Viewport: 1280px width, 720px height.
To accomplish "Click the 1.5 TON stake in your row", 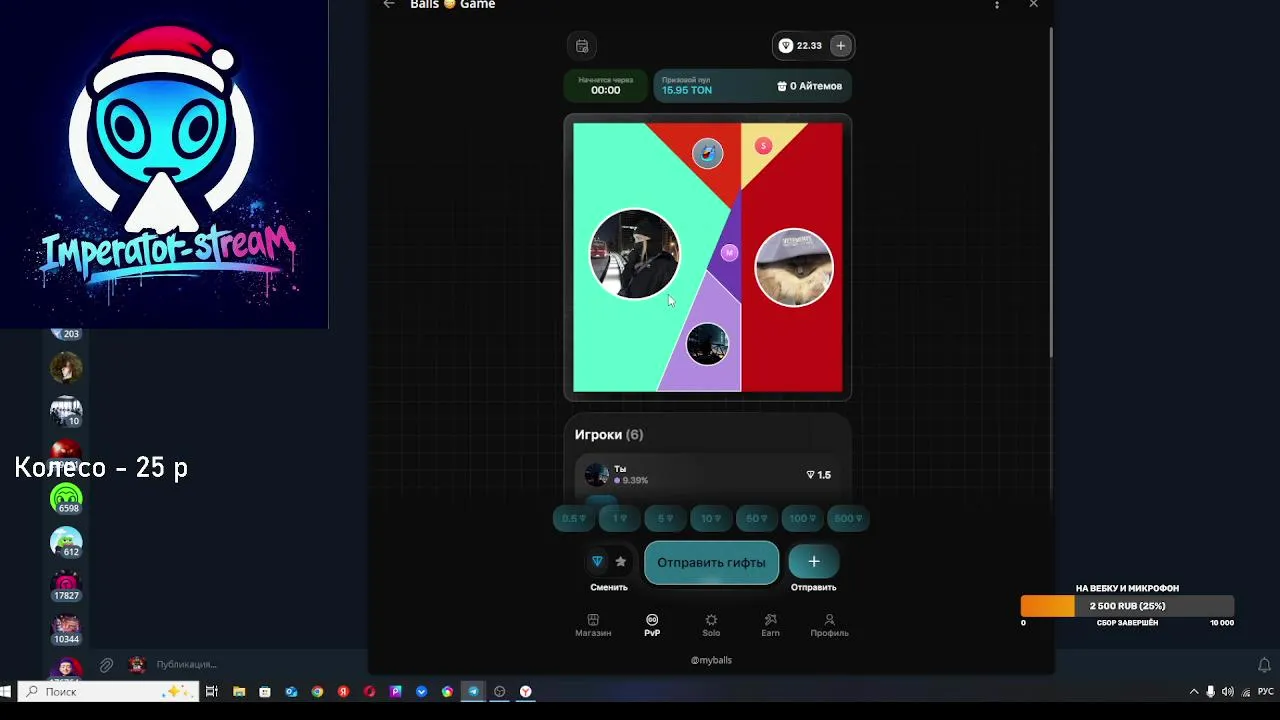I will point(818,475).
